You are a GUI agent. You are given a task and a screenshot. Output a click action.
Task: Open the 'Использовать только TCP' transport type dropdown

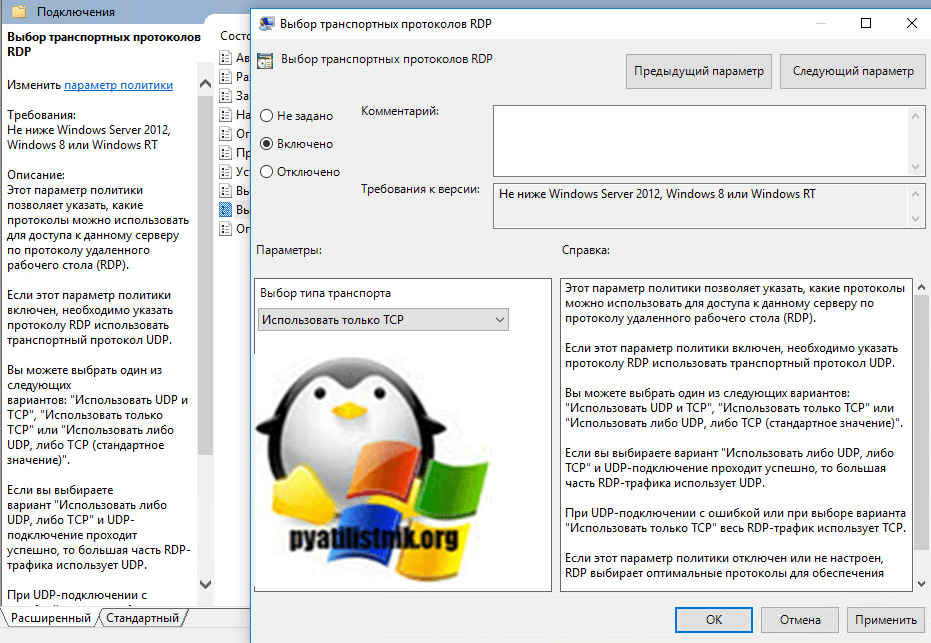384,319
